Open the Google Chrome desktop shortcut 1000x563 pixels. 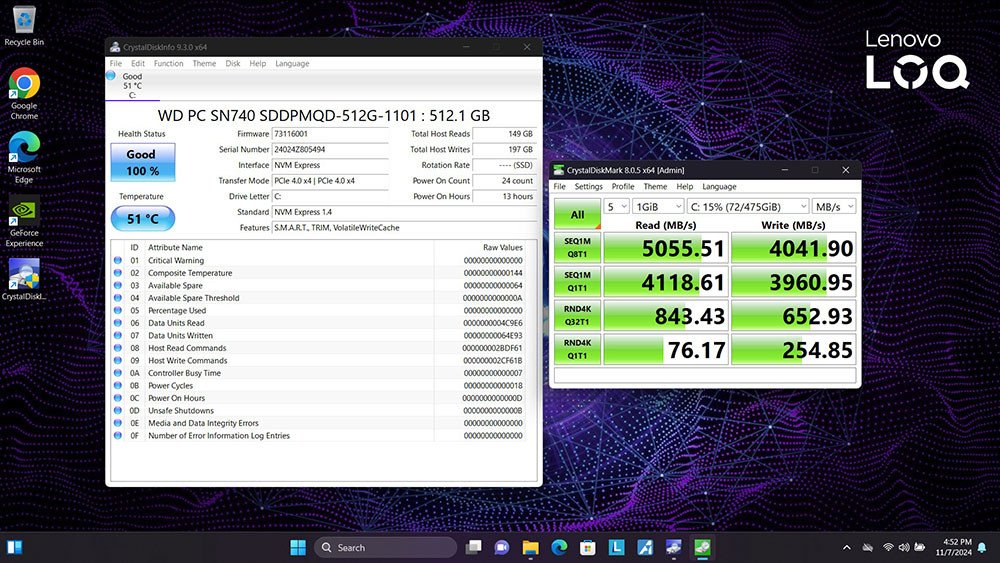tap(24, 94)
